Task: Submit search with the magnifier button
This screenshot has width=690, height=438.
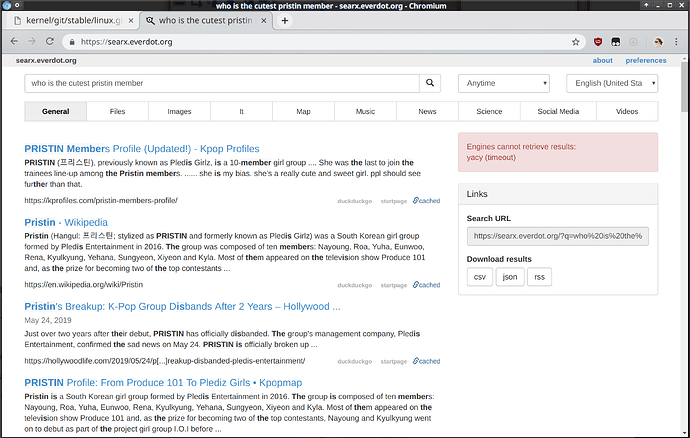Action: click(430, 83)
